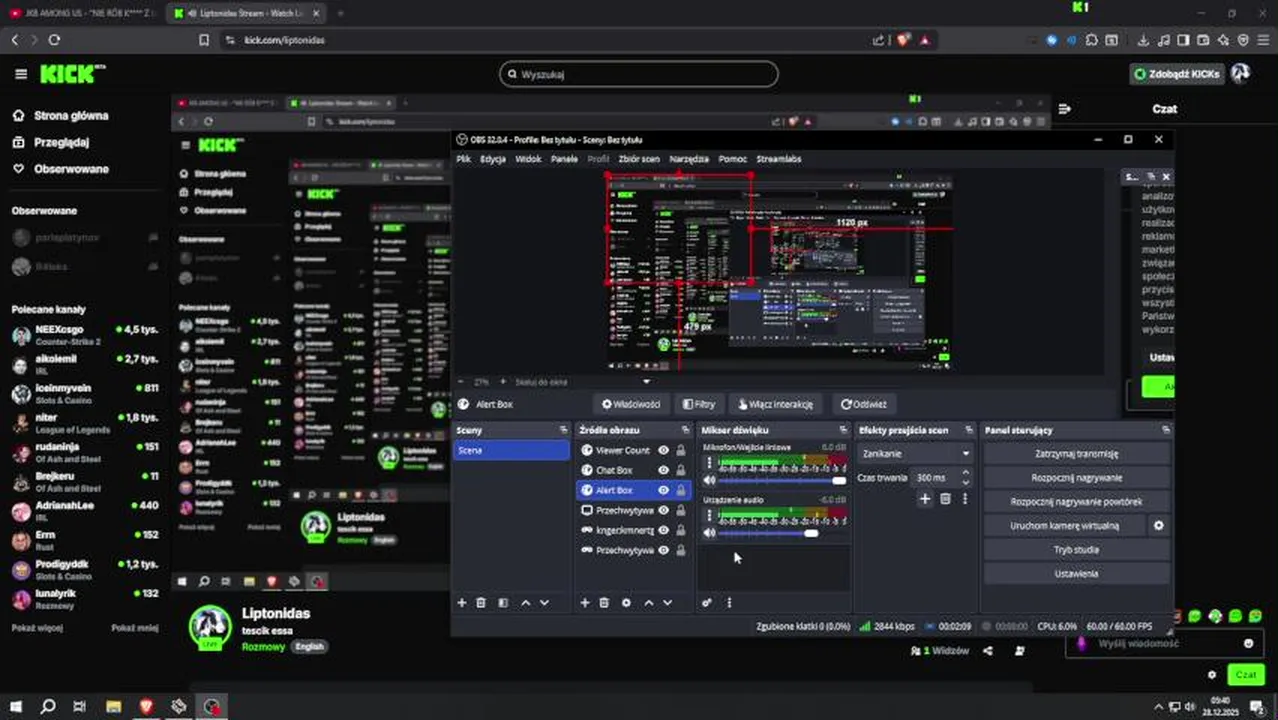Click the large Kick logo in the site header
1278x720 pixels.
(x=71, y=74)
